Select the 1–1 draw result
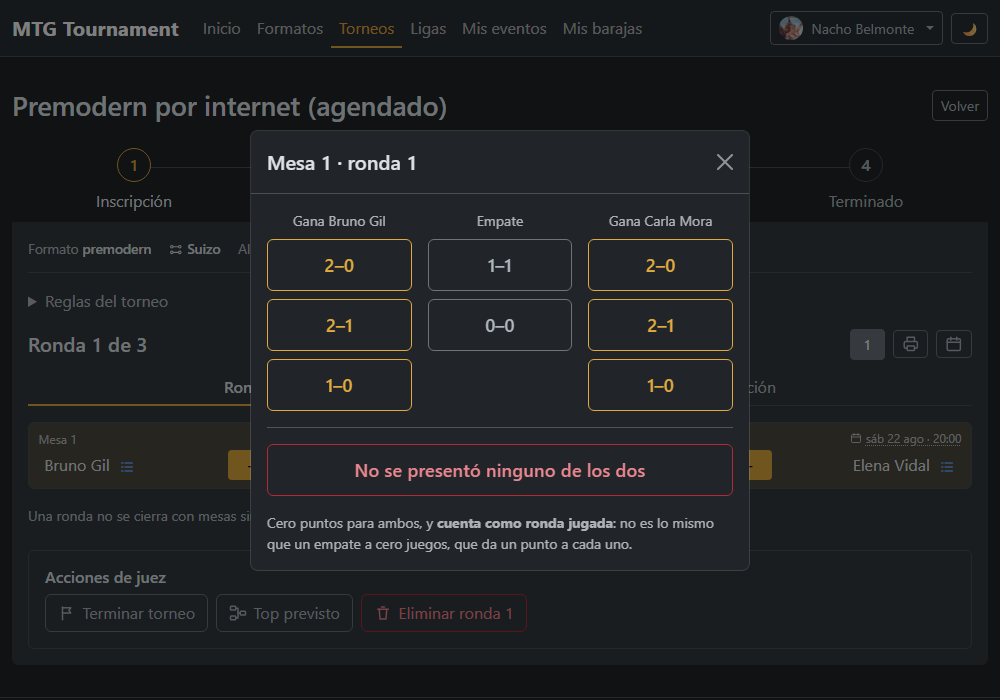 coord(499,265)
